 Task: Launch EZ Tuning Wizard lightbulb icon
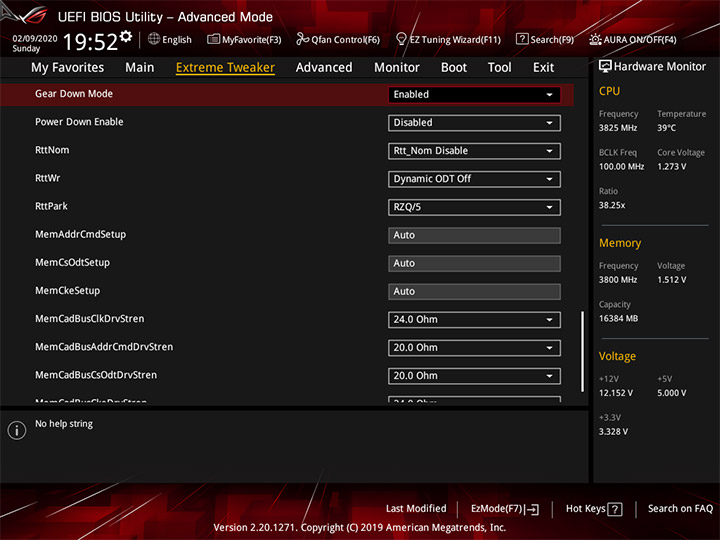pos(401,39)
